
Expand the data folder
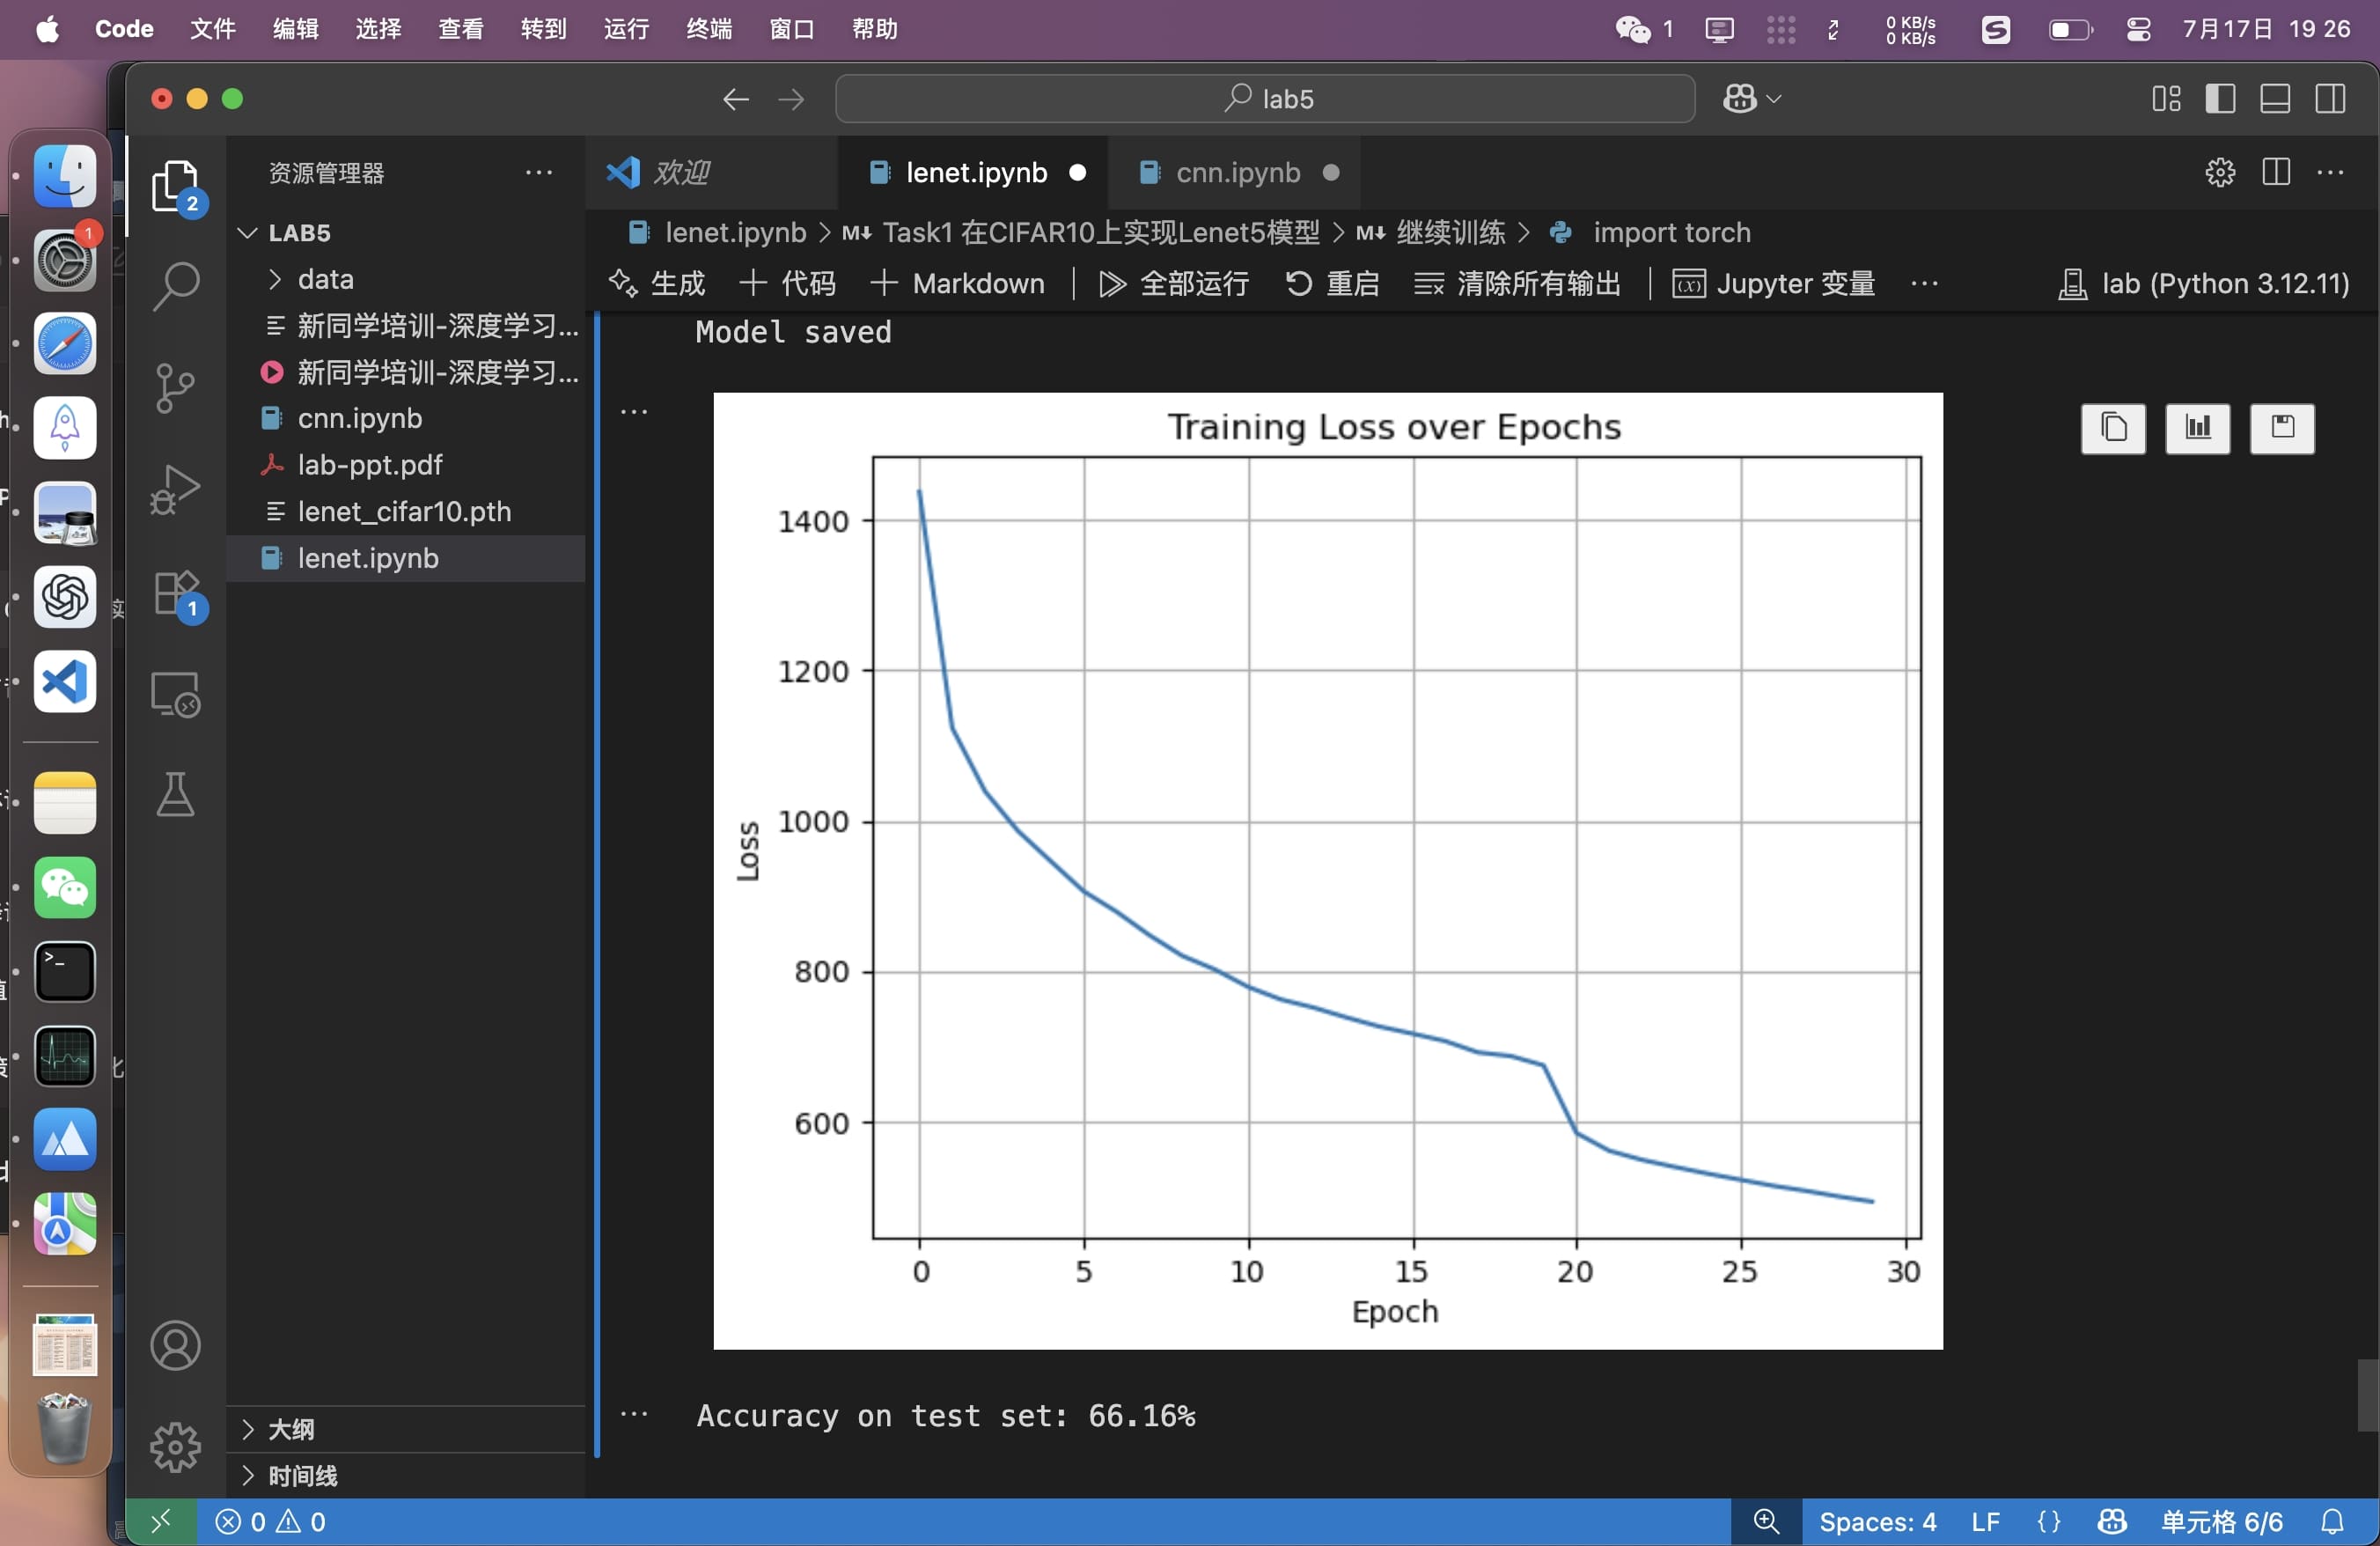pyautogui.click(x=325, y=279)
